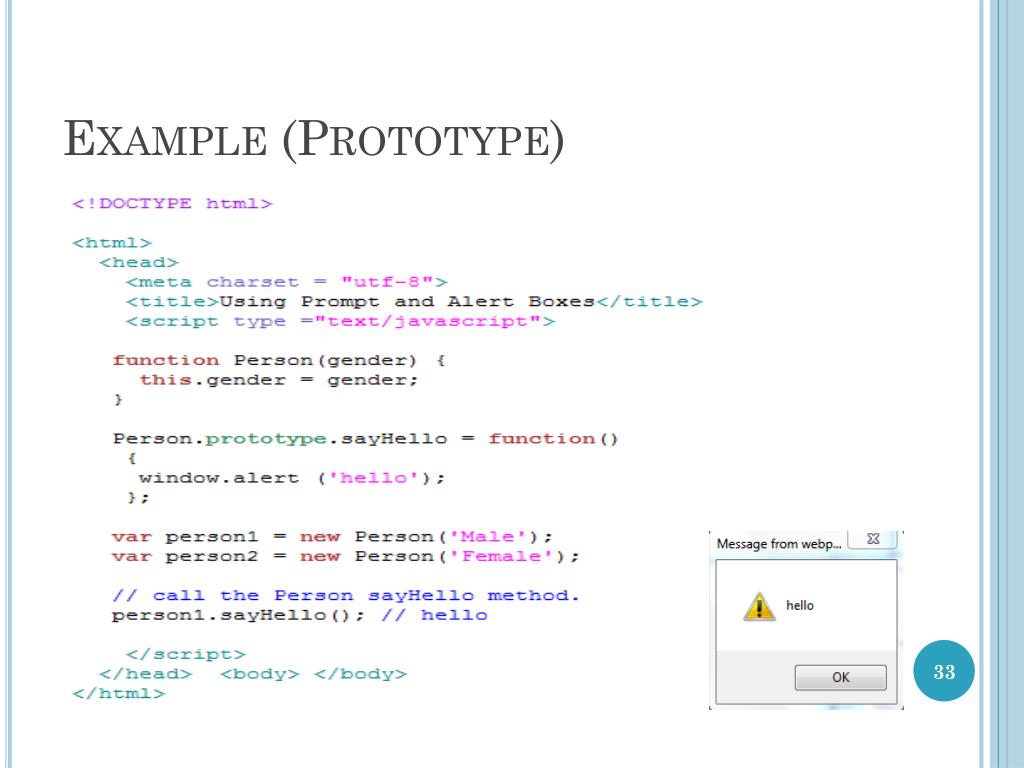Click the 'Message from webp...' dialog title

778,544
